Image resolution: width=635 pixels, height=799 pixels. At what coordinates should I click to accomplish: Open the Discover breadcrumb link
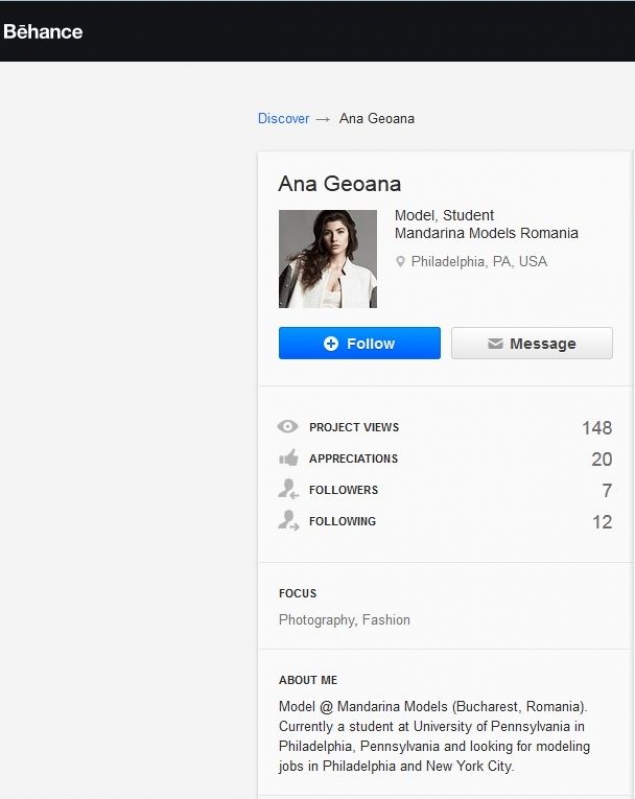(283, 118)
